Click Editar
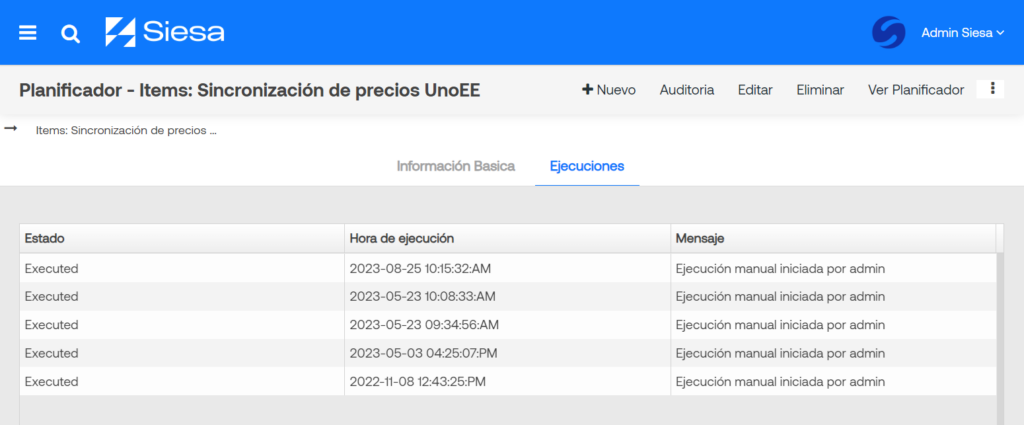 coord(755,90)
